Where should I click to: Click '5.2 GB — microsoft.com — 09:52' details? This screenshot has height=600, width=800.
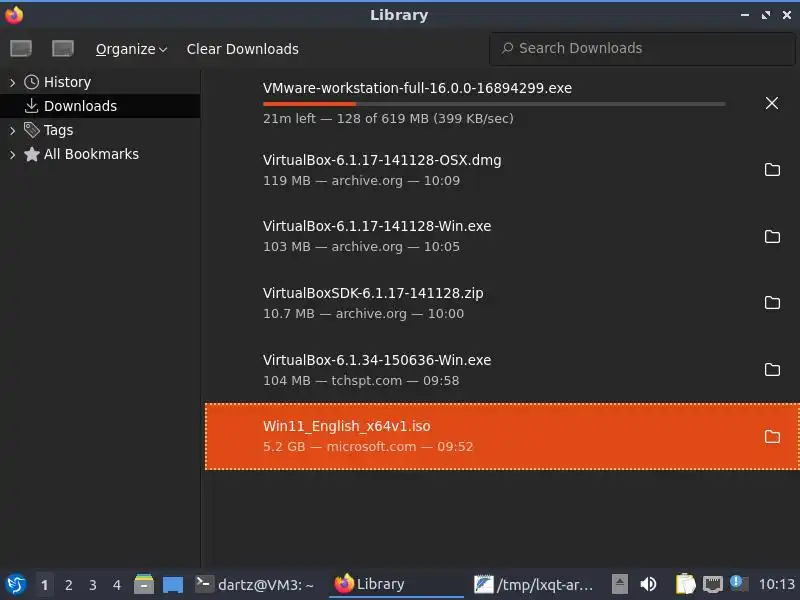point(368,447)
